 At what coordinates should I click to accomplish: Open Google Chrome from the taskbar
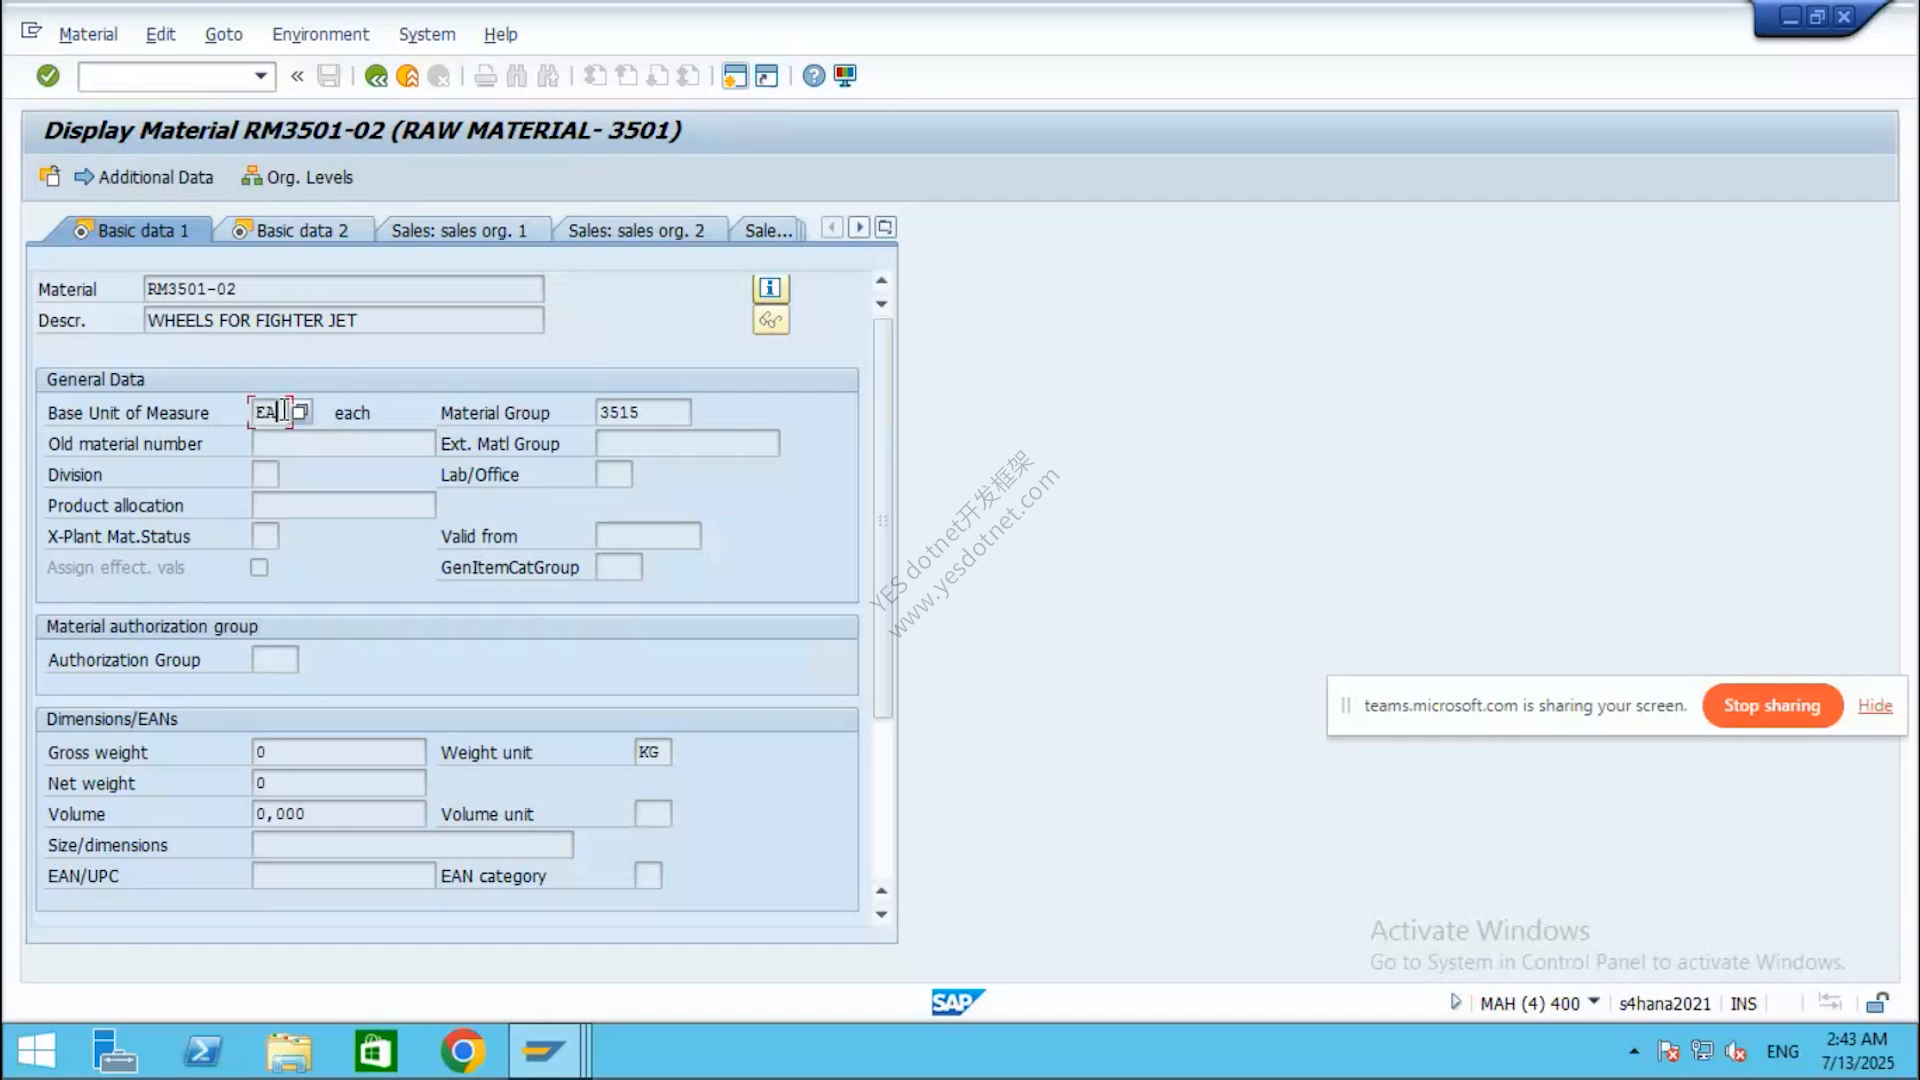pyautogui.click(x=462, y=1052)
